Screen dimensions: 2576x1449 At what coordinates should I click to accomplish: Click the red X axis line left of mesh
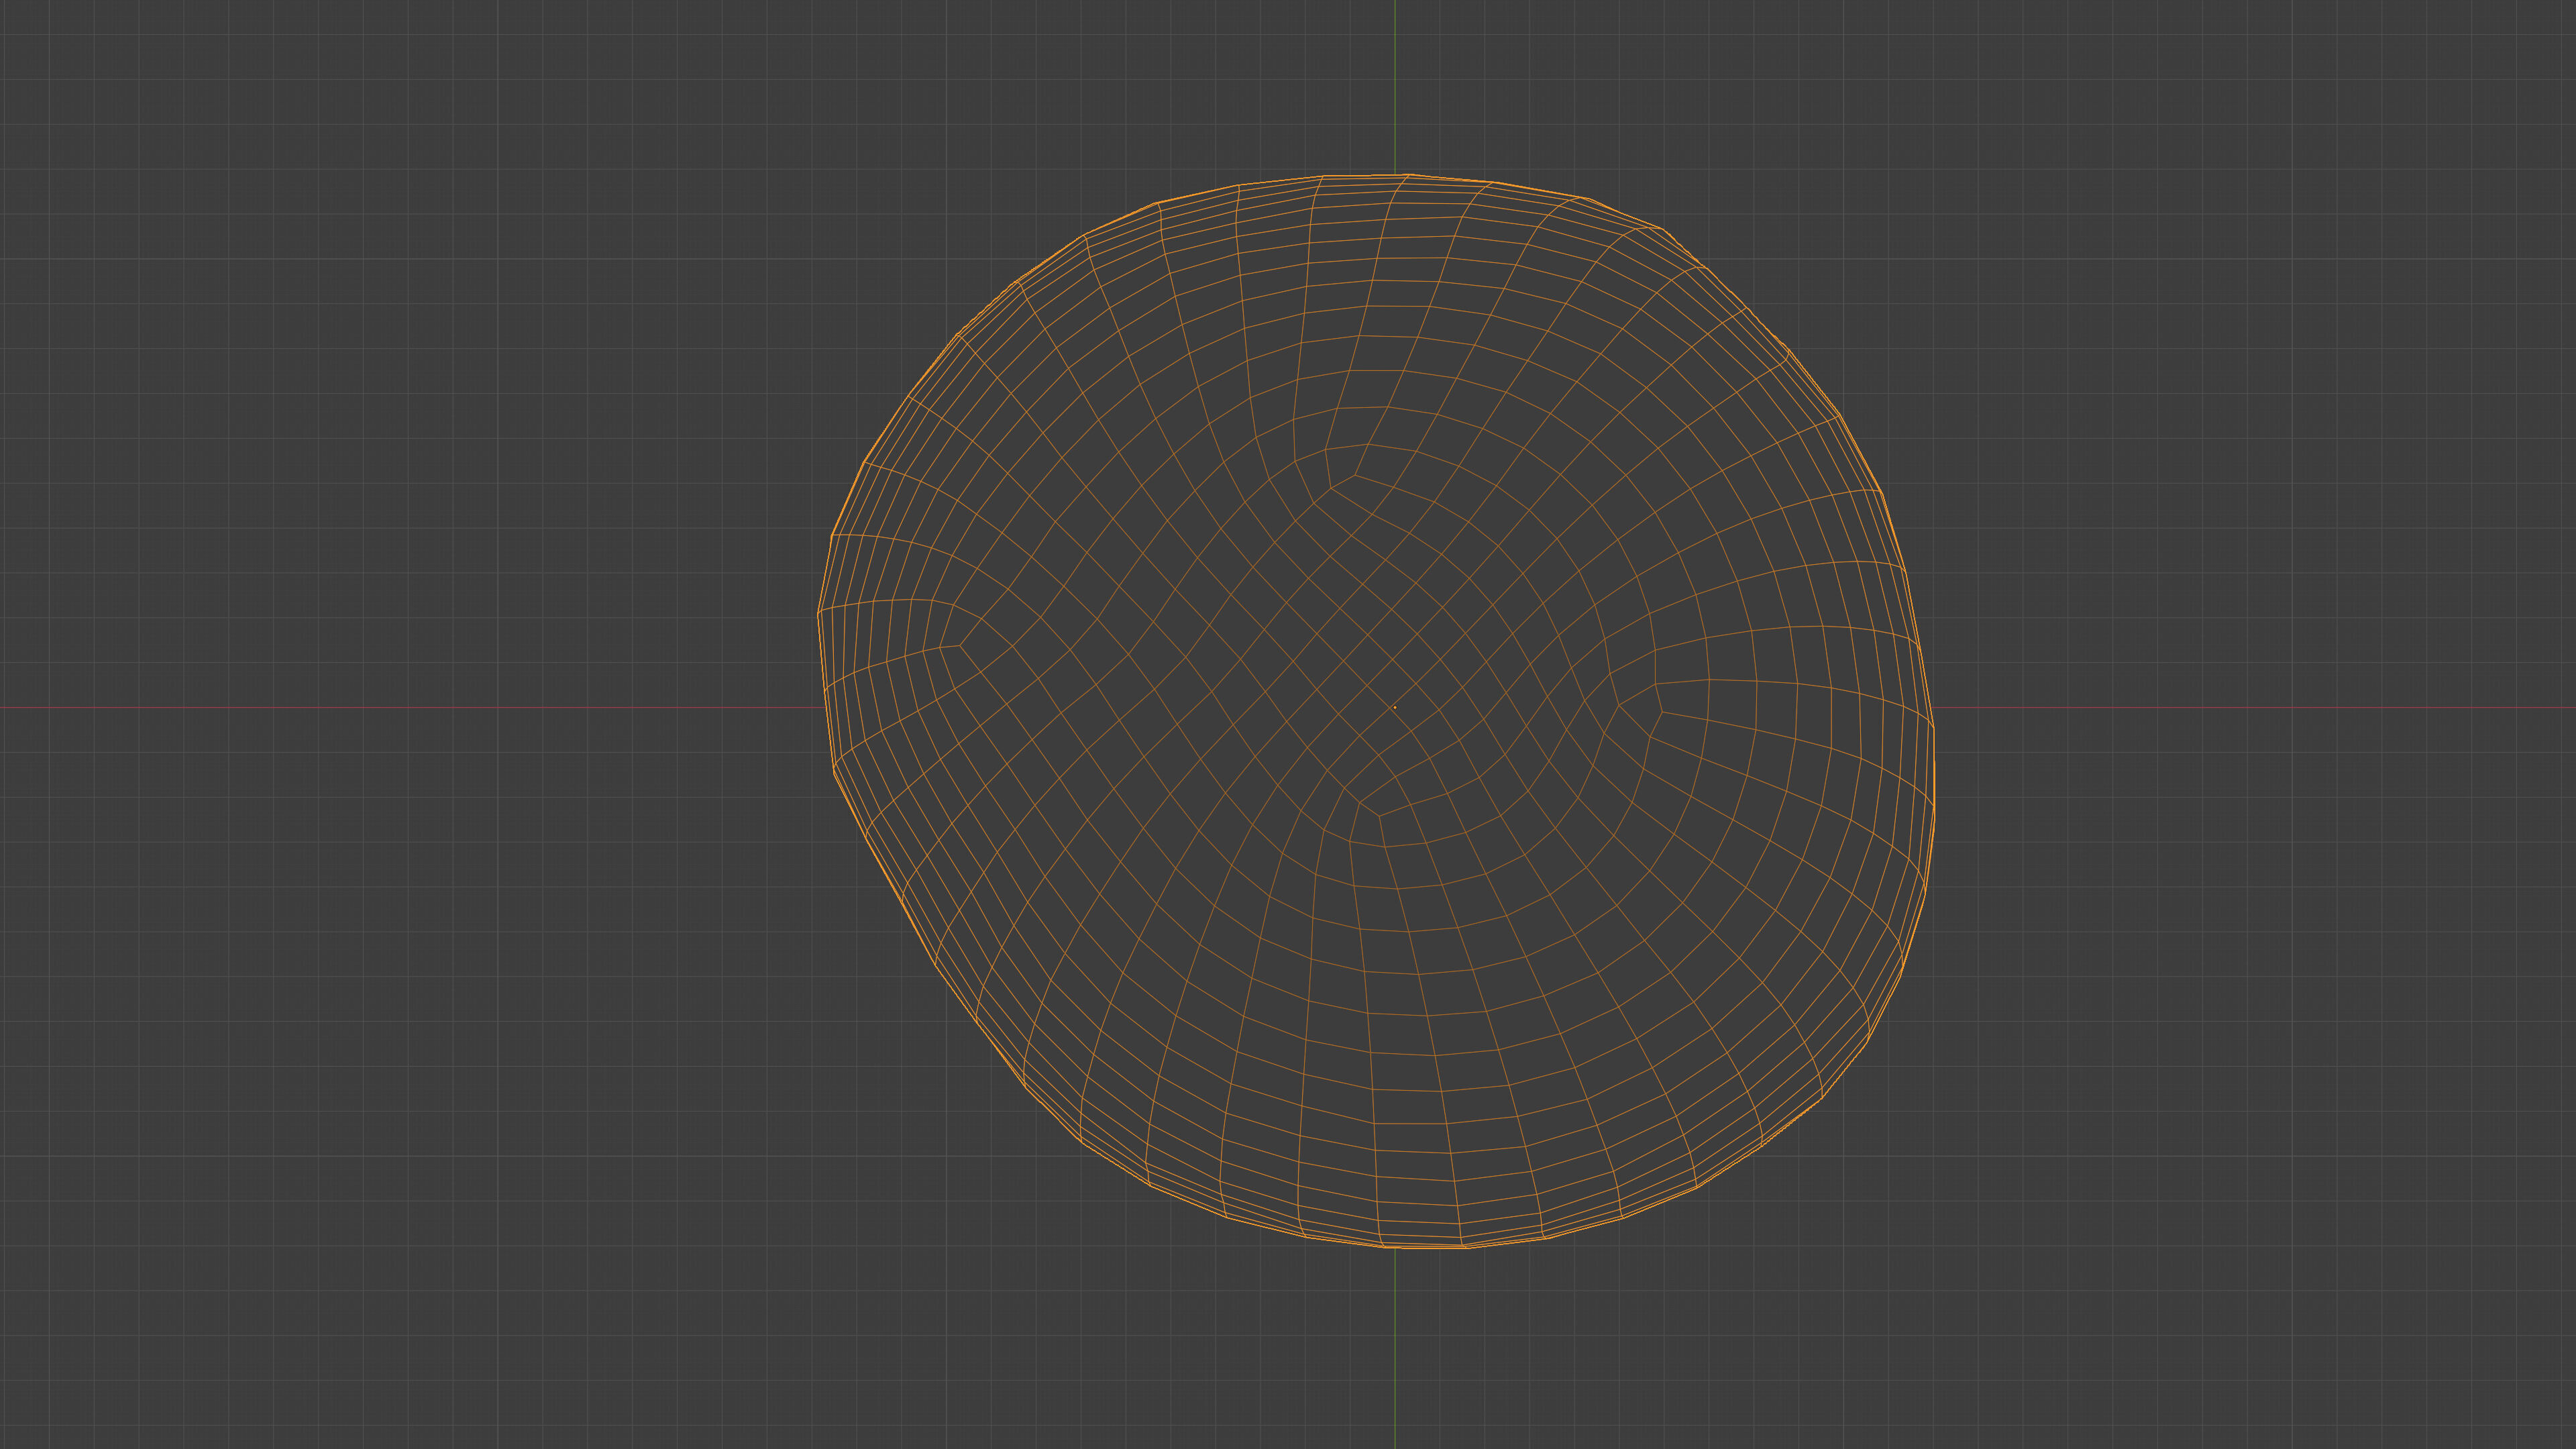click(400, 708)
